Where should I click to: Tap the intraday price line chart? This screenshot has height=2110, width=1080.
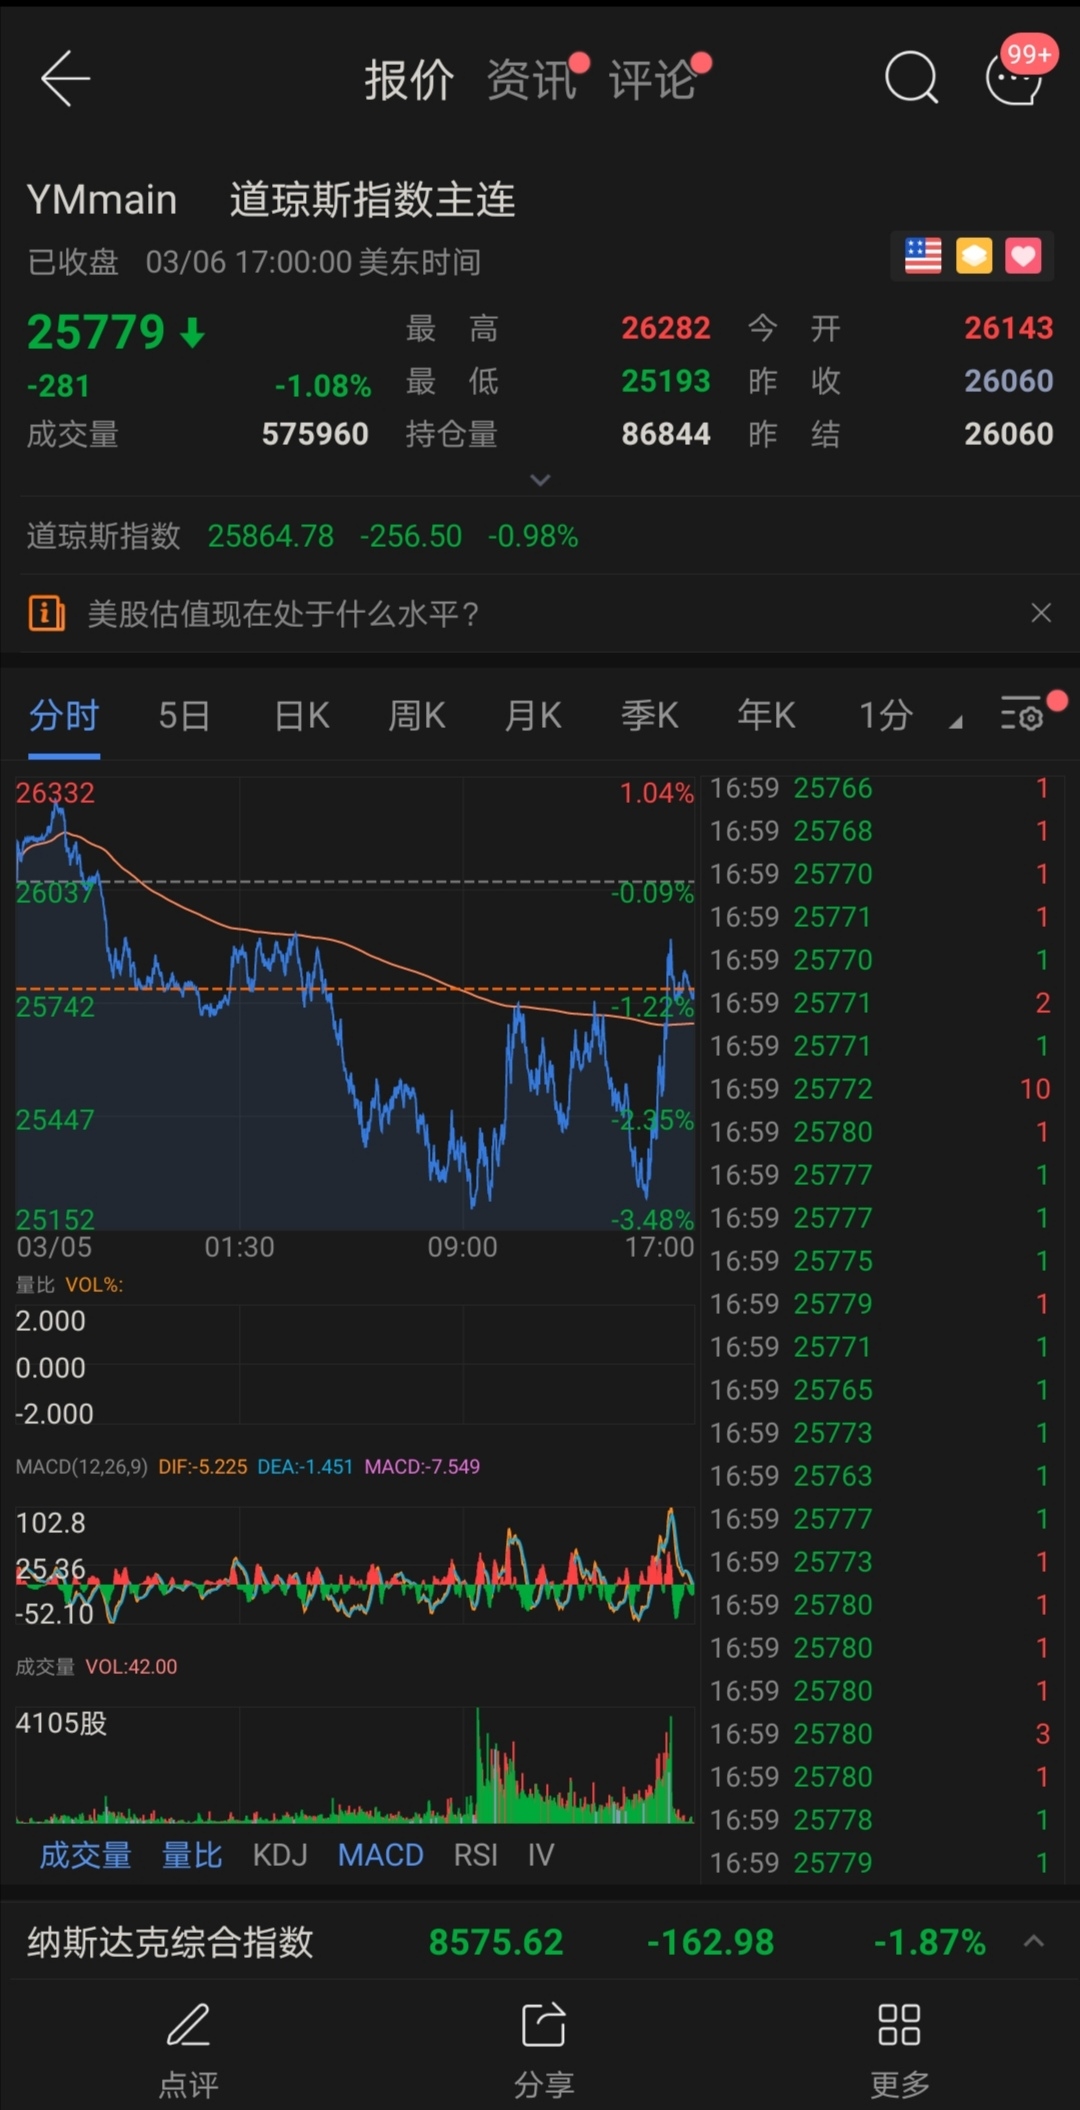[355, 1005]
